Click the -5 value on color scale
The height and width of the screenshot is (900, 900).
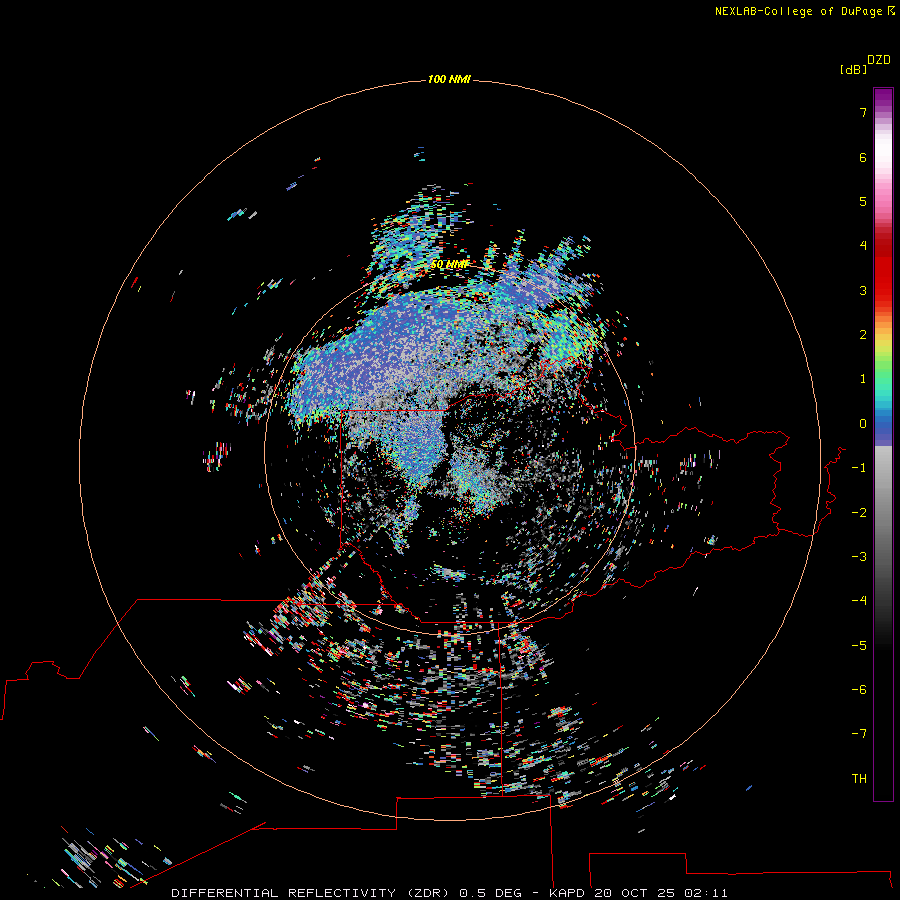click(859, 646)
